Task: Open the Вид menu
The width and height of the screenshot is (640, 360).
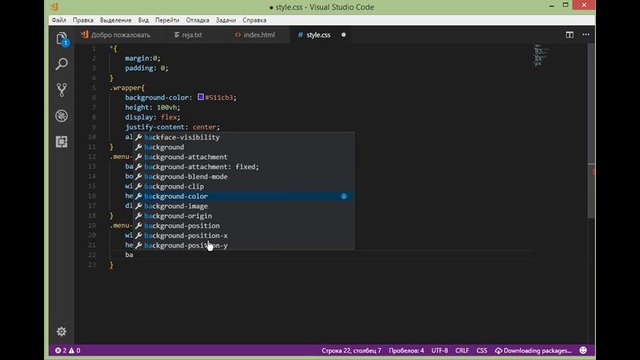Action: pyautogui.click(x=143, y=20)
